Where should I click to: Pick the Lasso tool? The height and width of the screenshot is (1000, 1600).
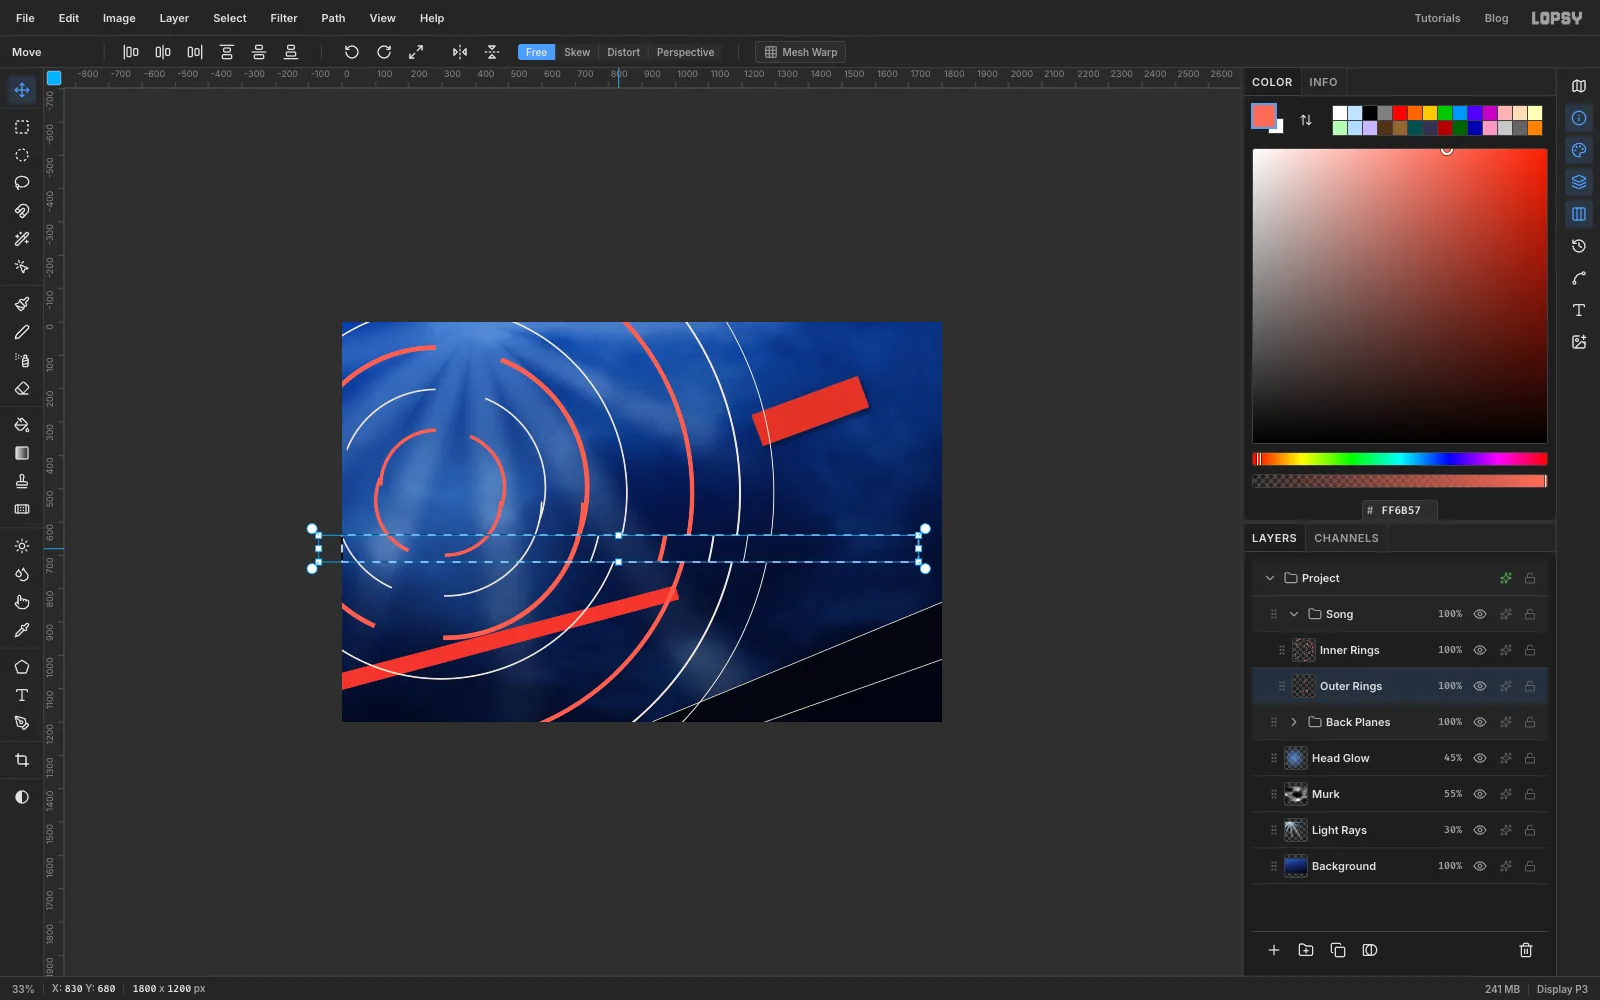tap(22, 183)
